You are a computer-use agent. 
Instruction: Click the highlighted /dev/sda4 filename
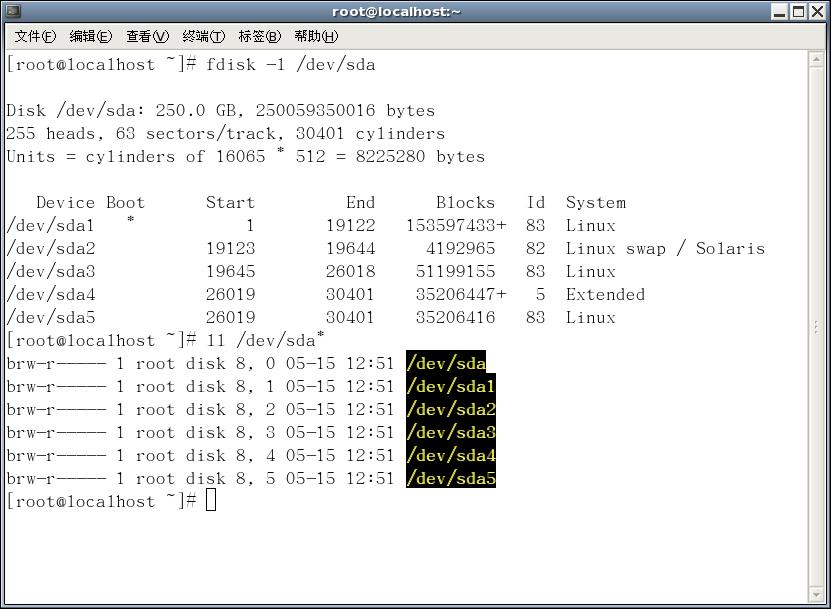click(x=451, y=455)
